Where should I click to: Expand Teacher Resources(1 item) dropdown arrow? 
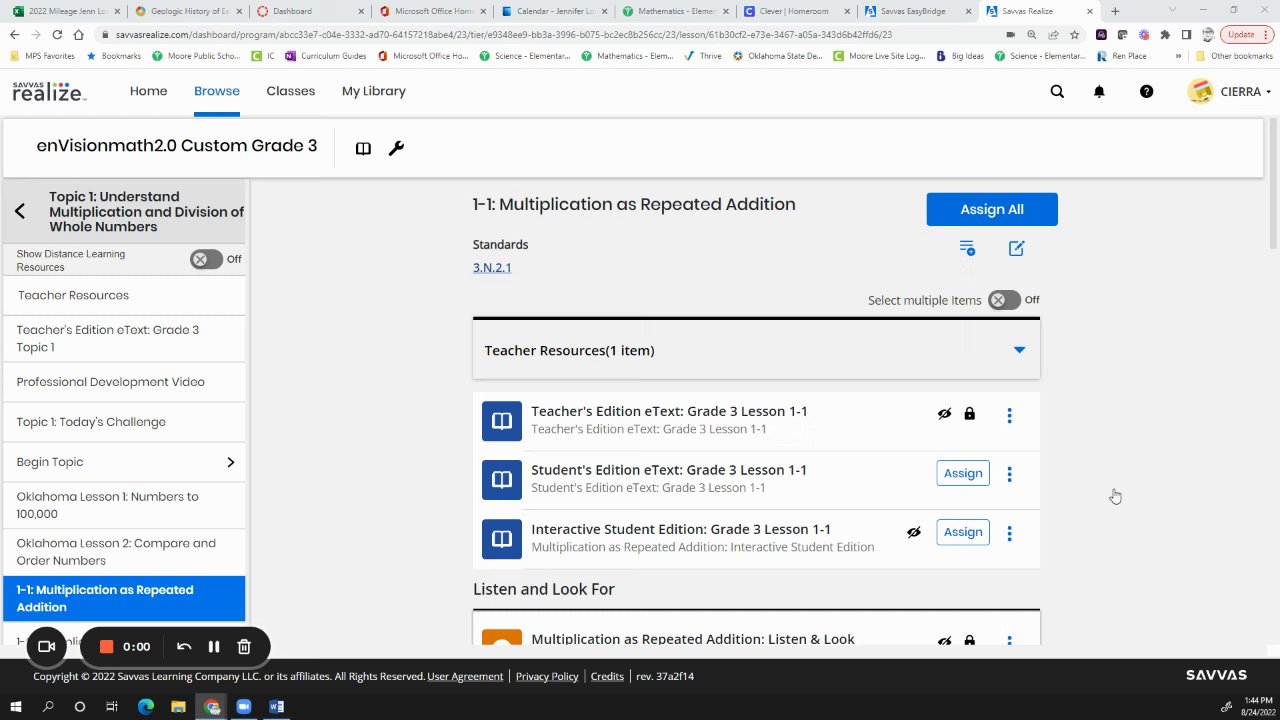click(x=1019, y=350)
